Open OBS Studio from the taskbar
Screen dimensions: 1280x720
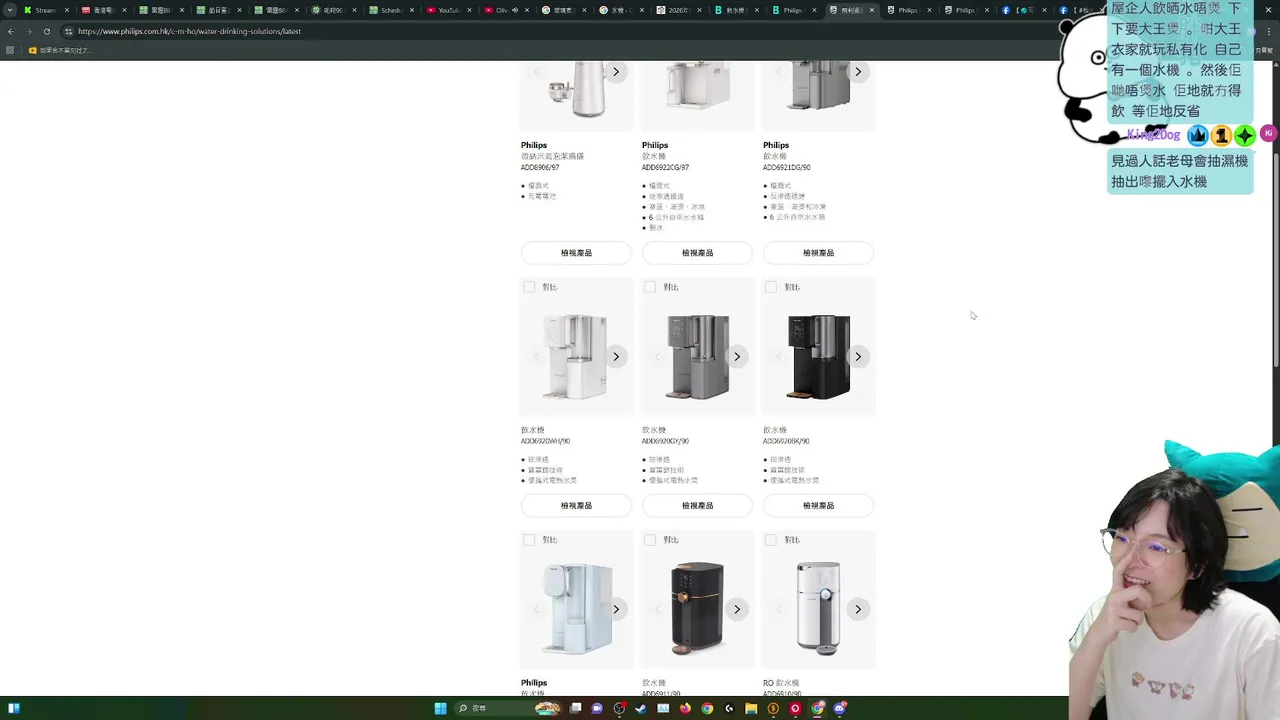tap(619, 708)
